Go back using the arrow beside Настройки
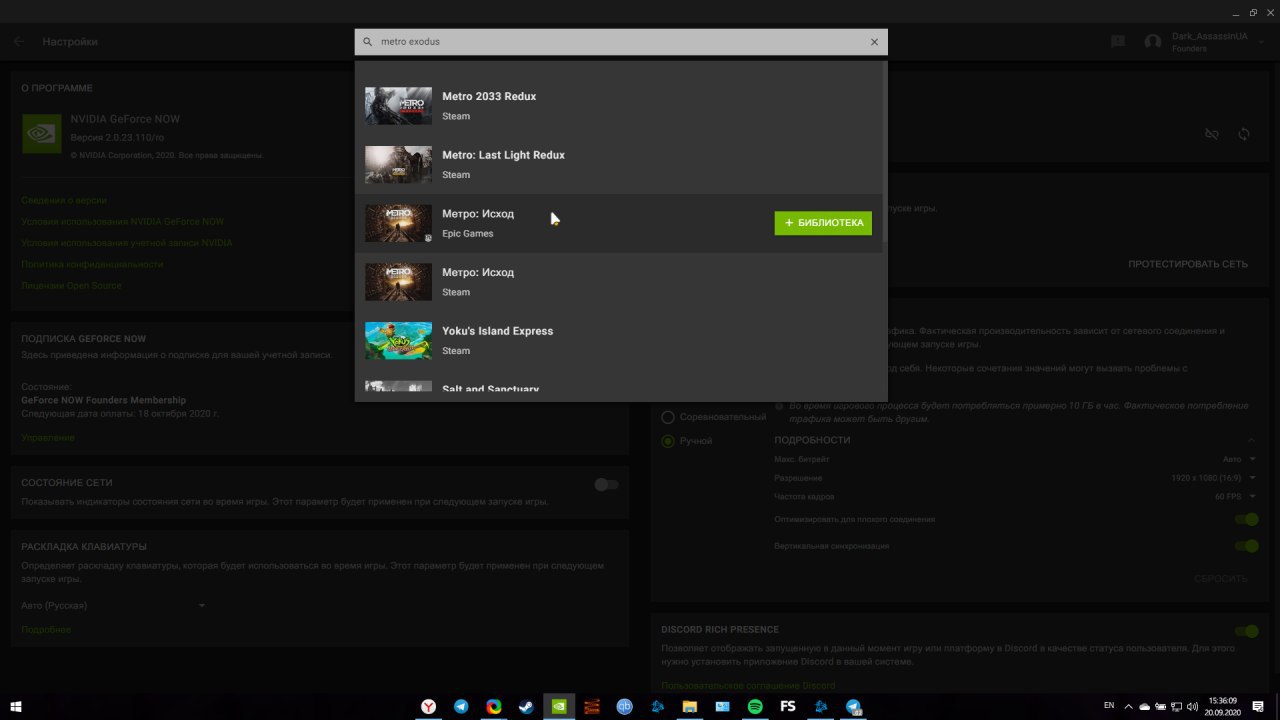The height and width of the screenshot is (720, 1280). pos(19,42)
